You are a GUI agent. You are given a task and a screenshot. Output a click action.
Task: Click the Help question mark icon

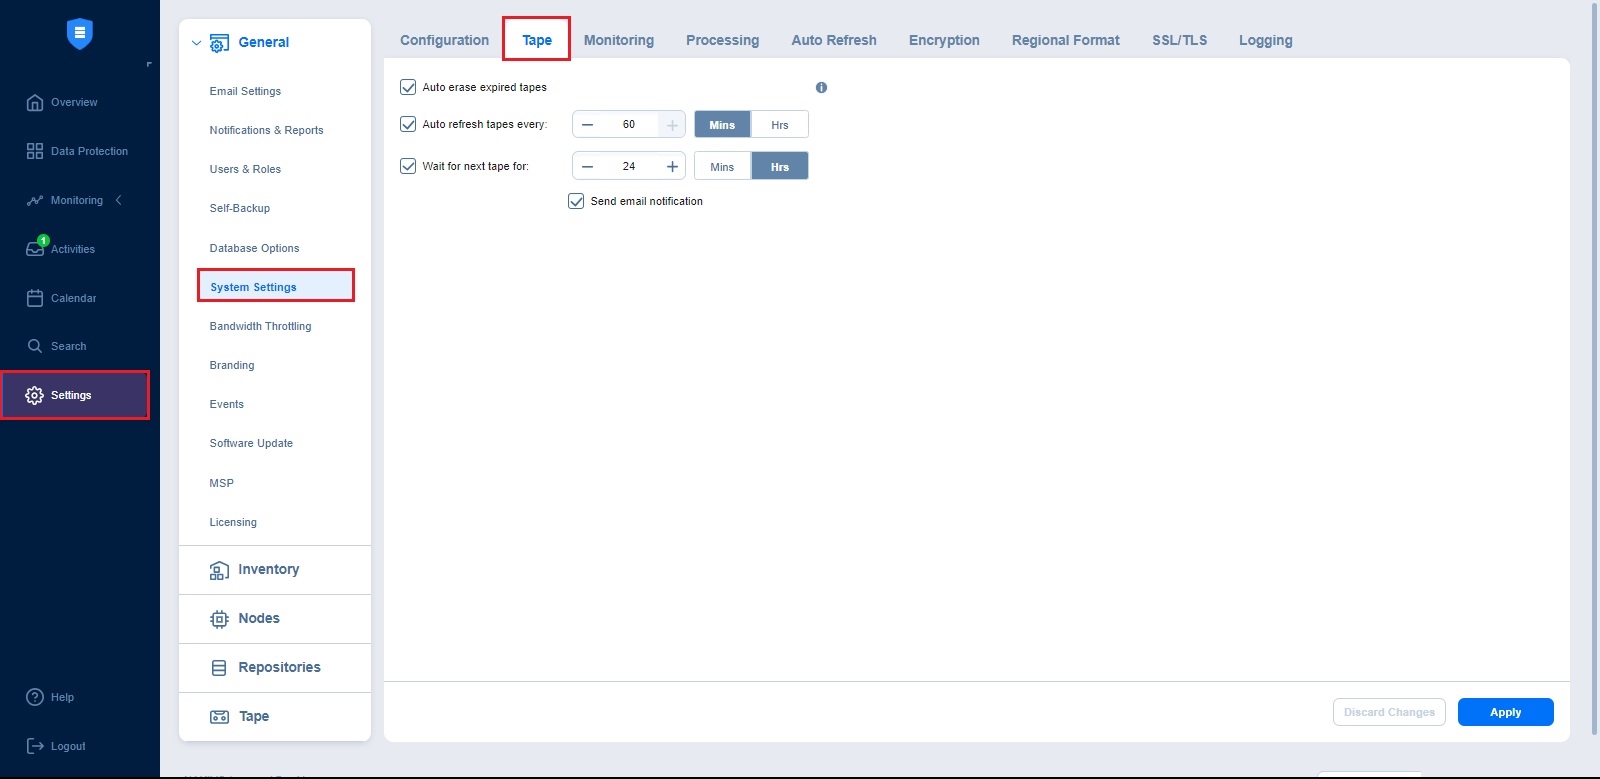coord(35,697)
